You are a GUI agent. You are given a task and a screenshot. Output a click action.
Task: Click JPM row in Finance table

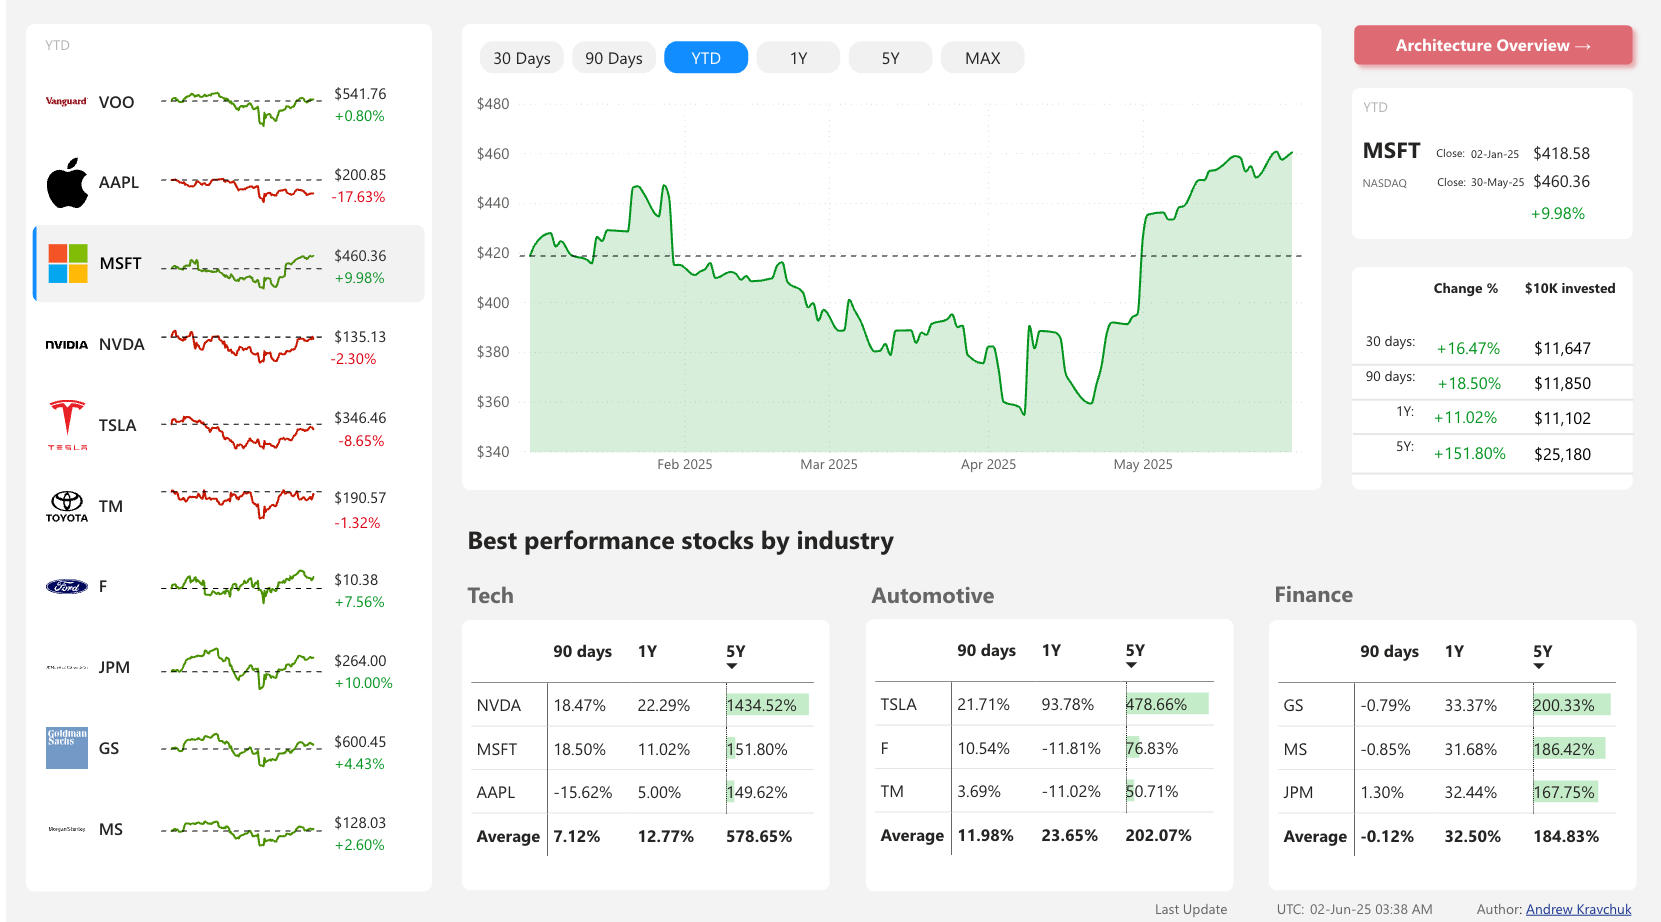tap(1447, 792)
